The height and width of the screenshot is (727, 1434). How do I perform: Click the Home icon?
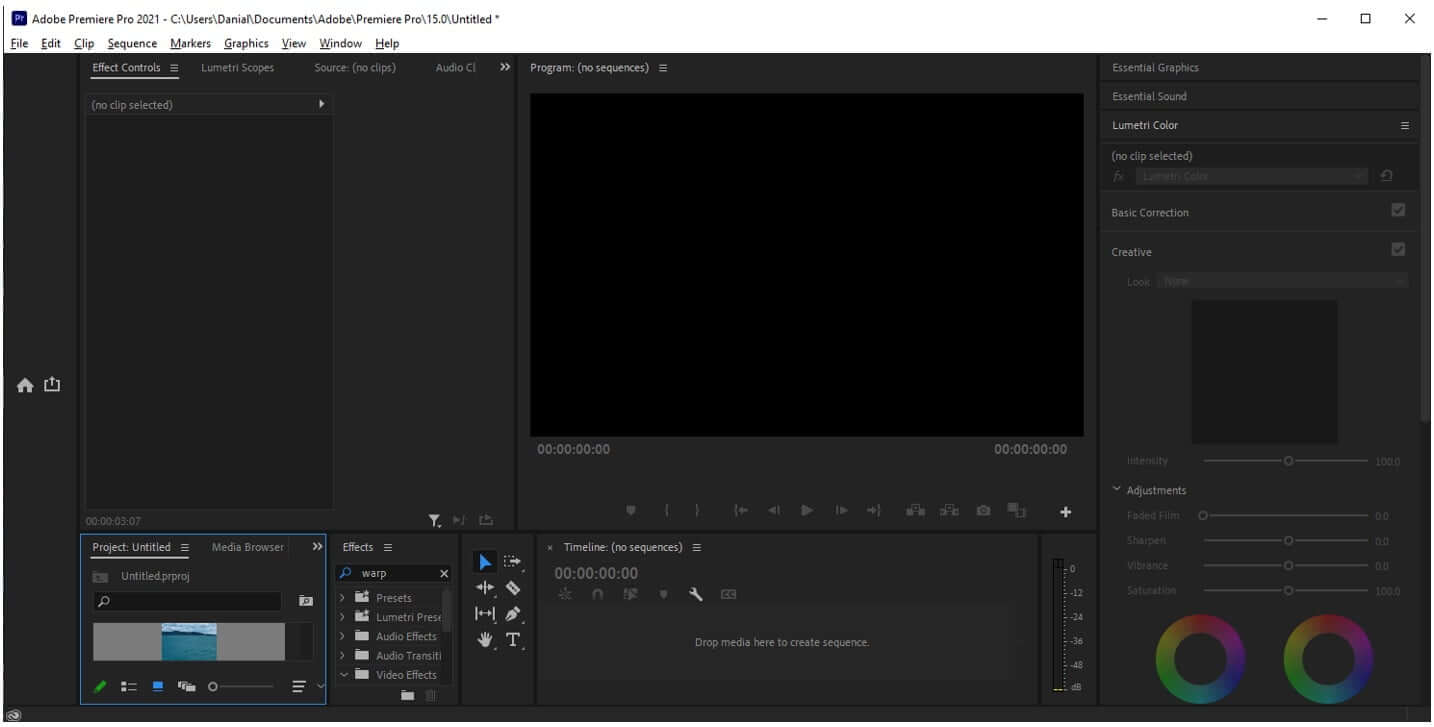click(25, 385)
